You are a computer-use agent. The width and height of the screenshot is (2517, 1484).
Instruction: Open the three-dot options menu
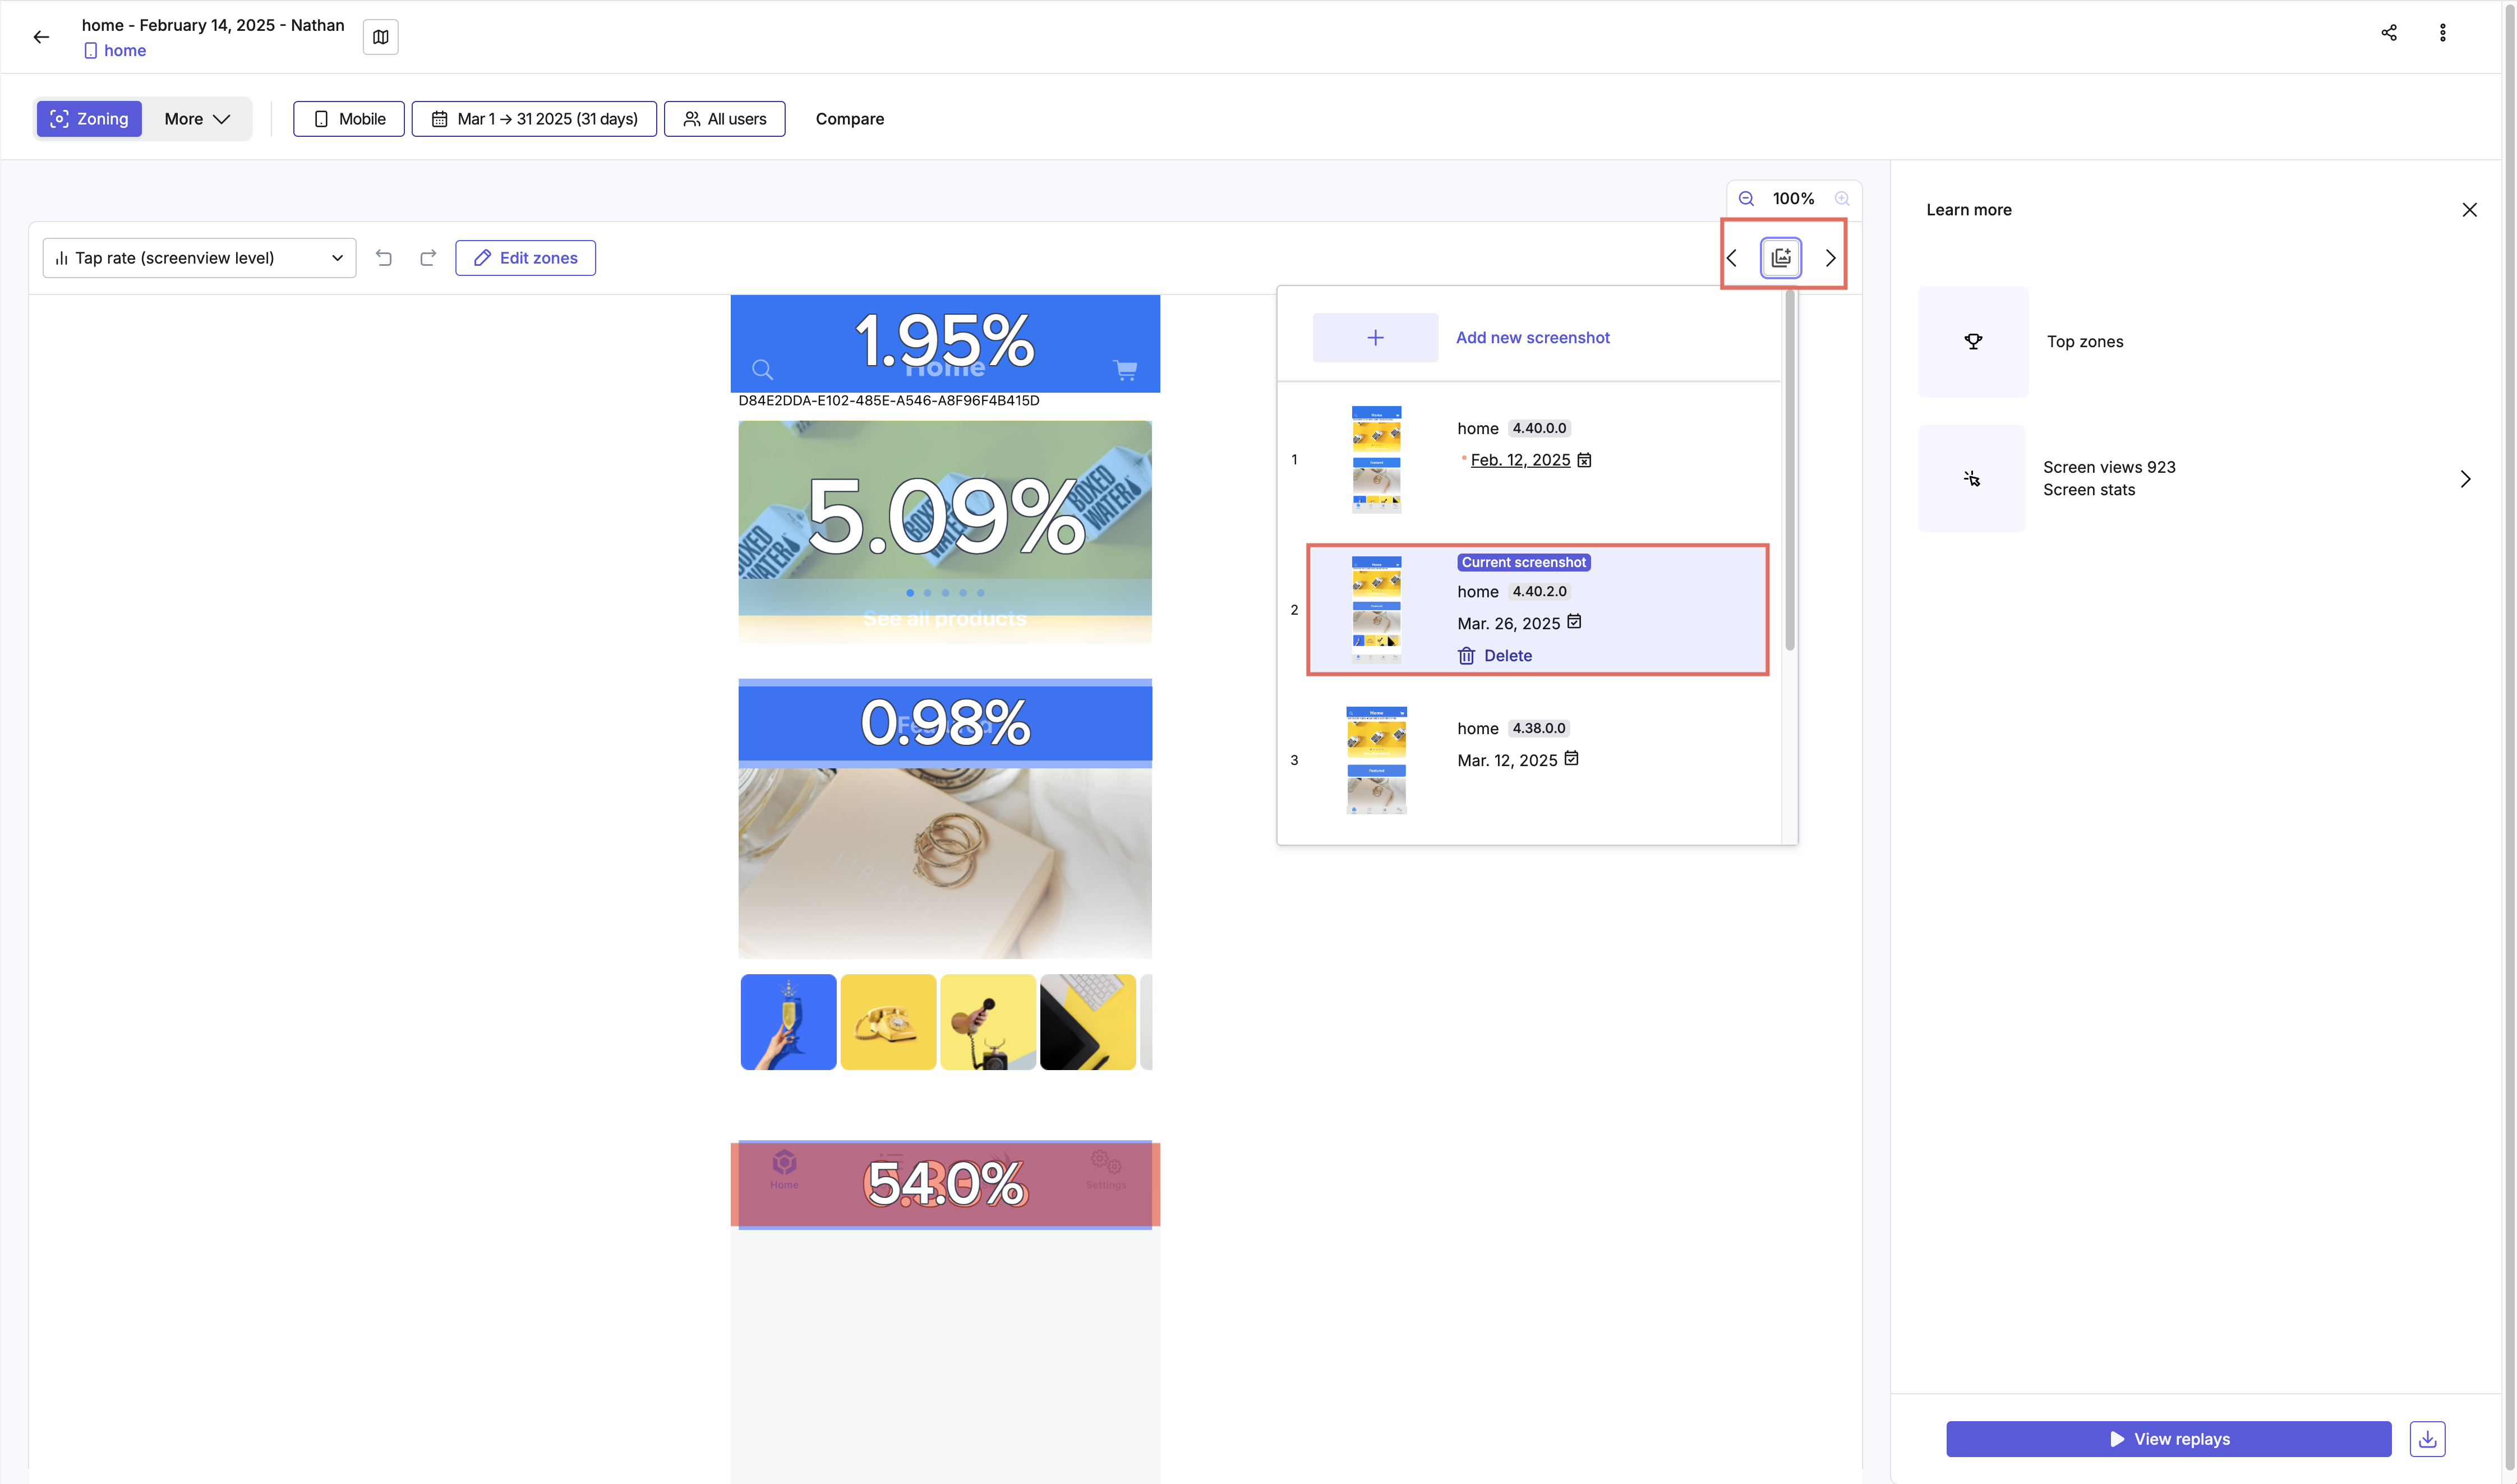[x=2443, y=33]
